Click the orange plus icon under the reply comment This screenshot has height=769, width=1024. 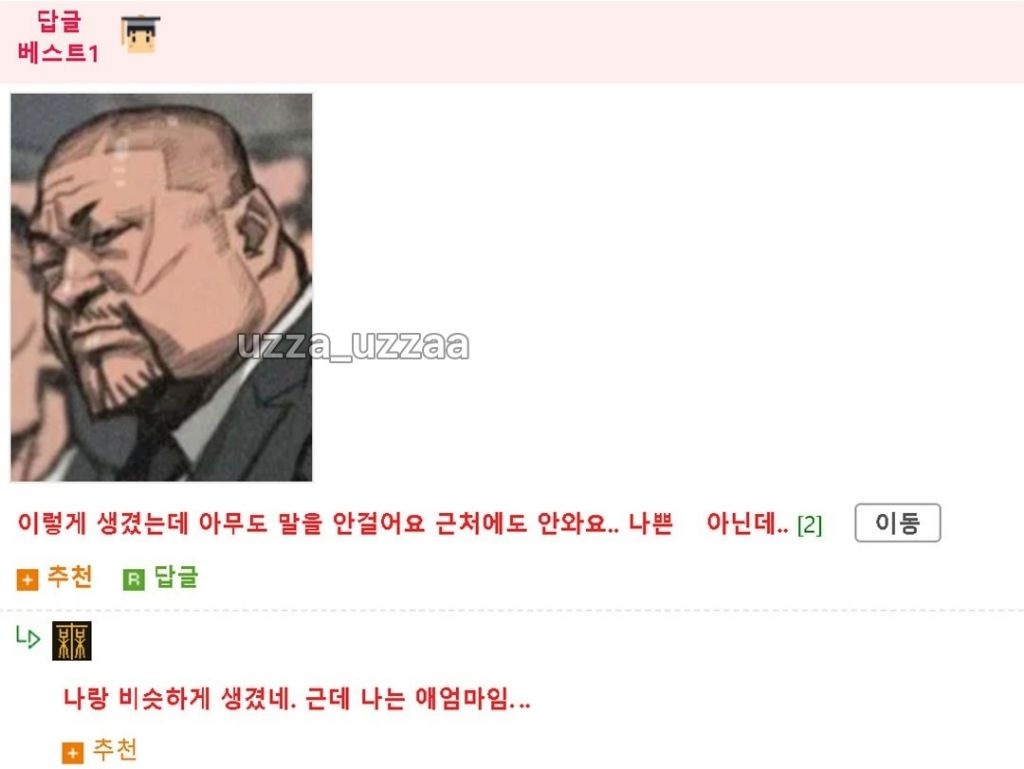[72, 753]
